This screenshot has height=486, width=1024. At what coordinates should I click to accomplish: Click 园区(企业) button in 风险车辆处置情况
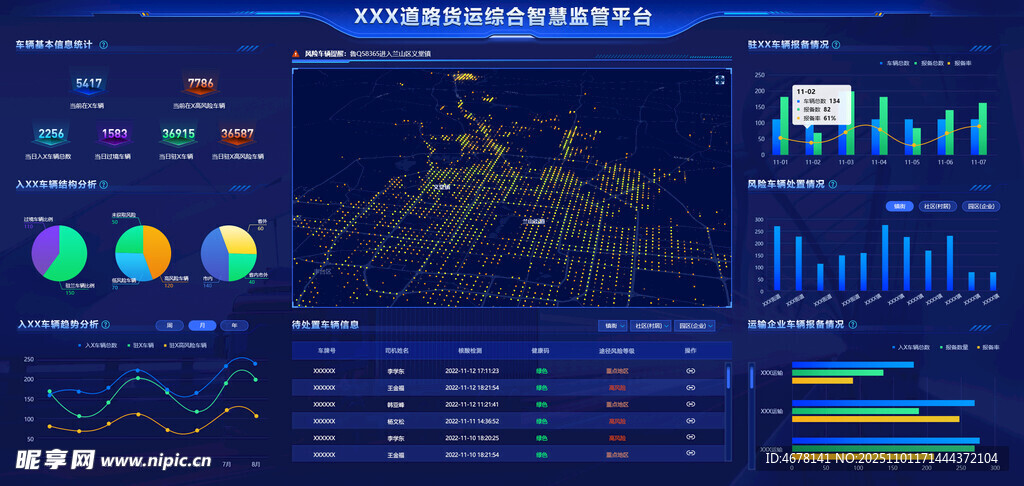980,207
